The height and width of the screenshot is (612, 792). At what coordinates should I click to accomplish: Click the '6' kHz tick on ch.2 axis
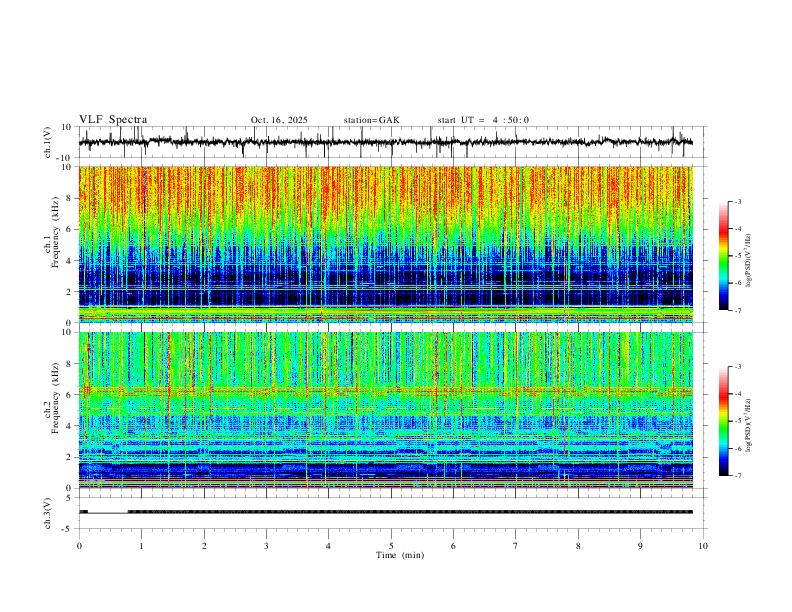pos(69,395)
